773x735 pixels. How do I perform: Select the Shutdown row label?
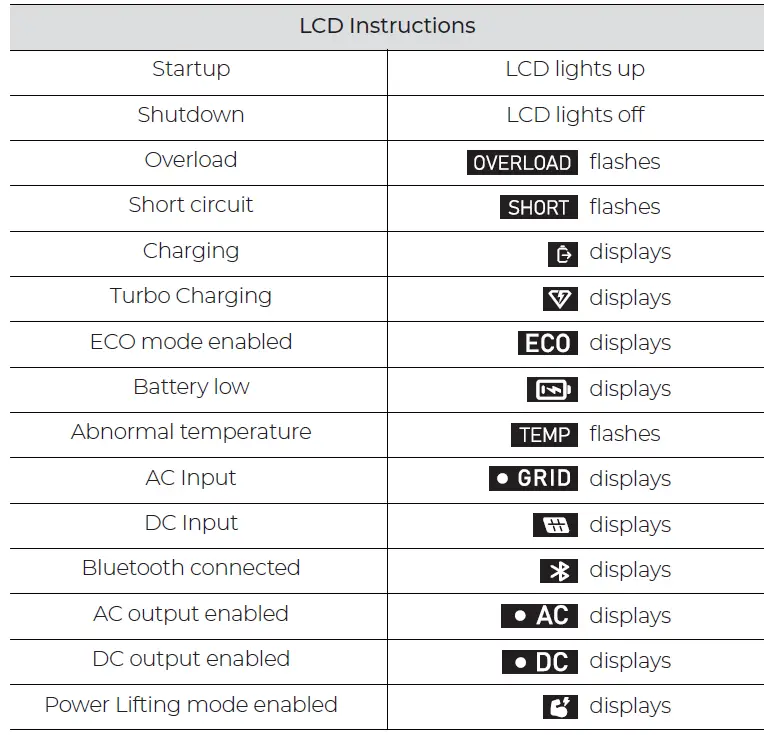click(x=191, y=114)
